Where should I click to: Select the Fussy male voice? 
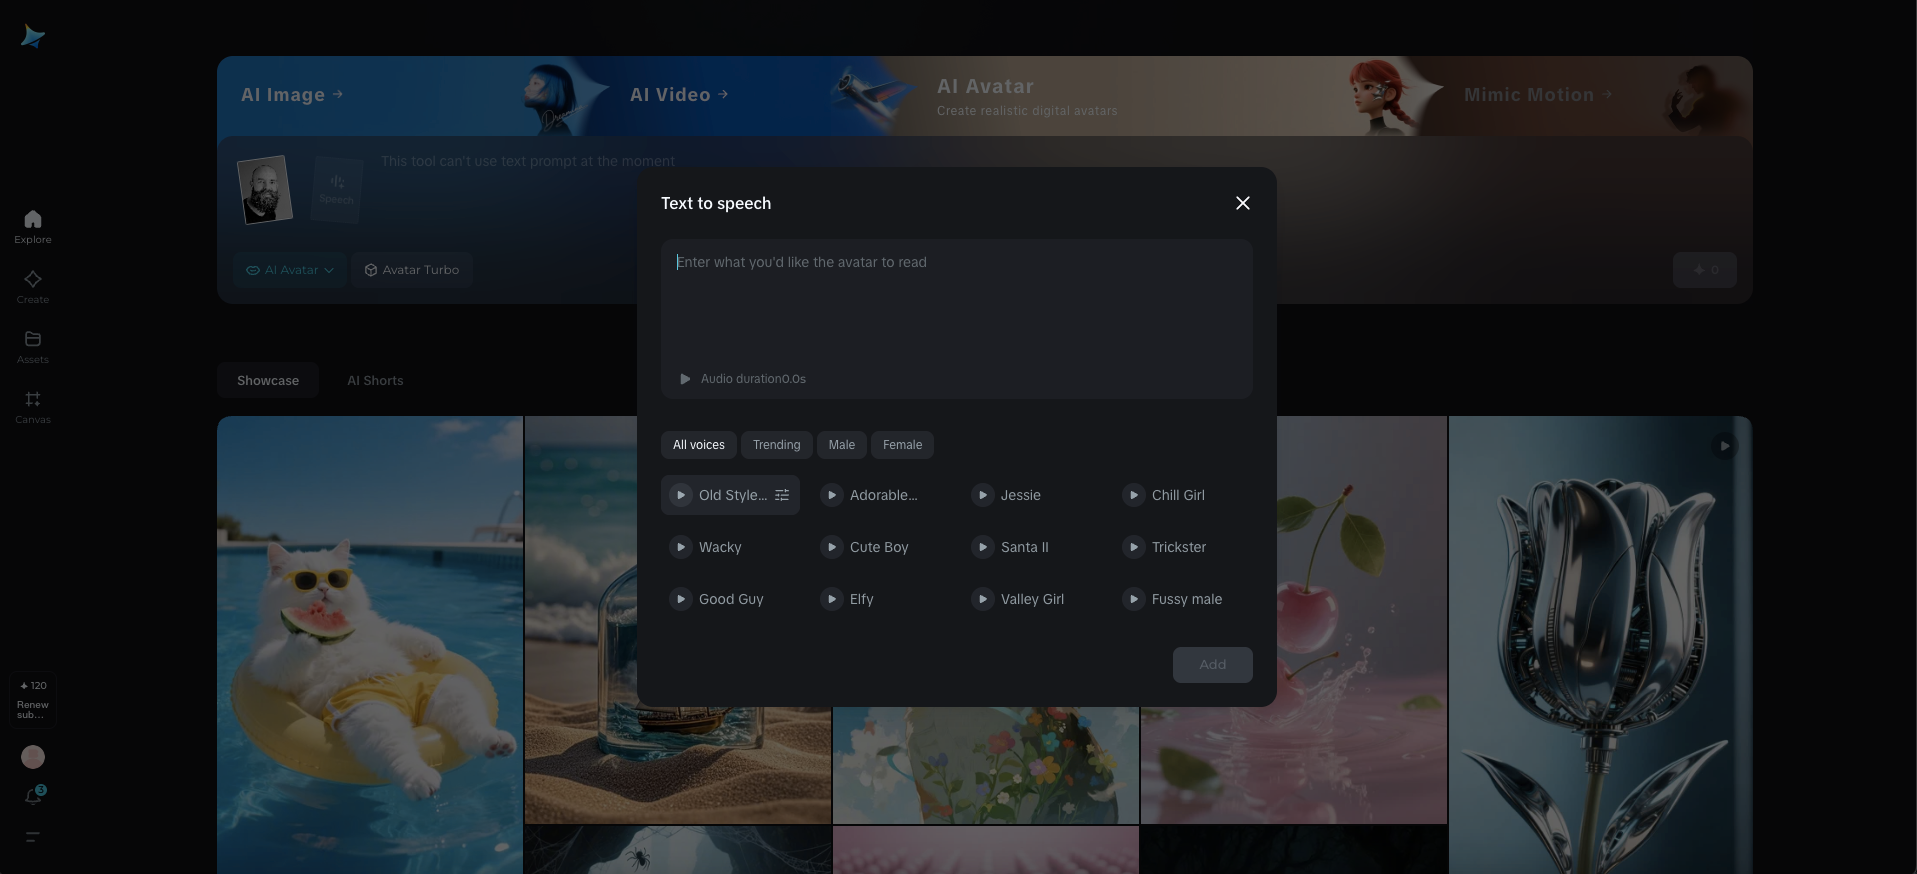coord(1183,599)
